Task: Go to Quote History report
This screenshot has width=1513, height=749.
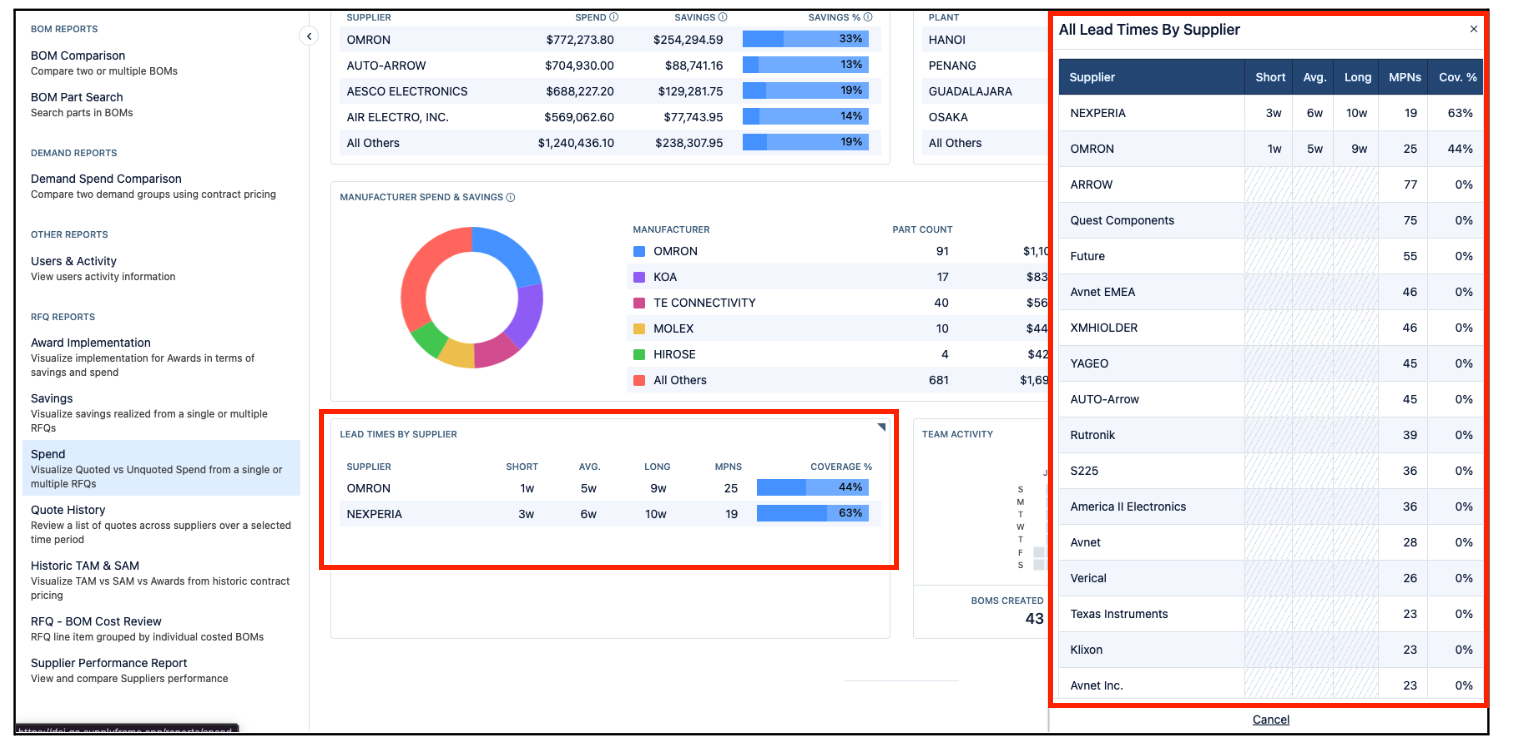Action: coord(68,510)
